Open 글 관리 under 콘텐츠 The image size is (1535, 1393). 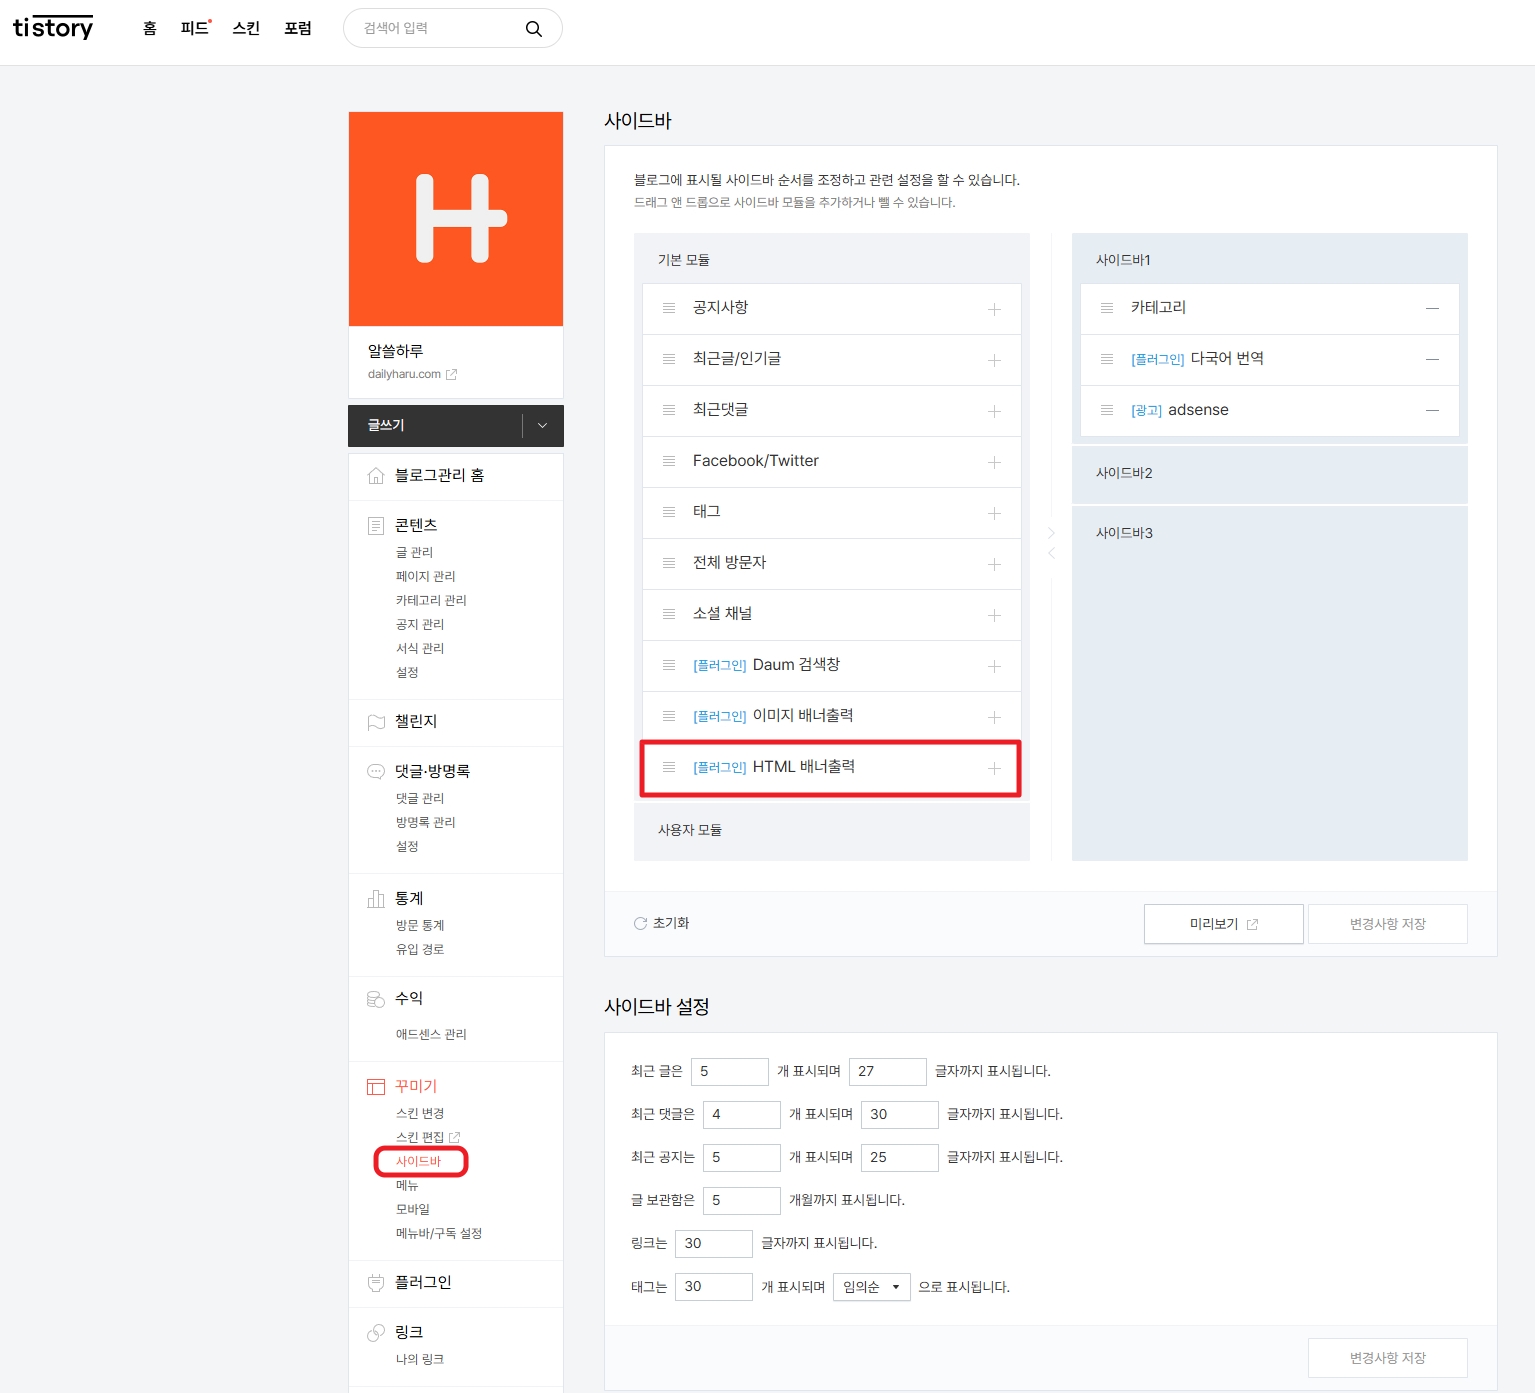tap(415, 553)
